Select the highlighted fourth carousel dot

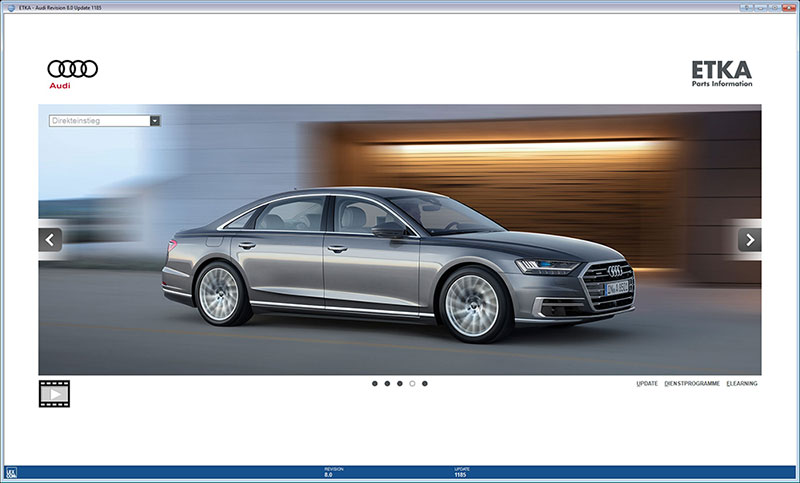click(412, 384)
